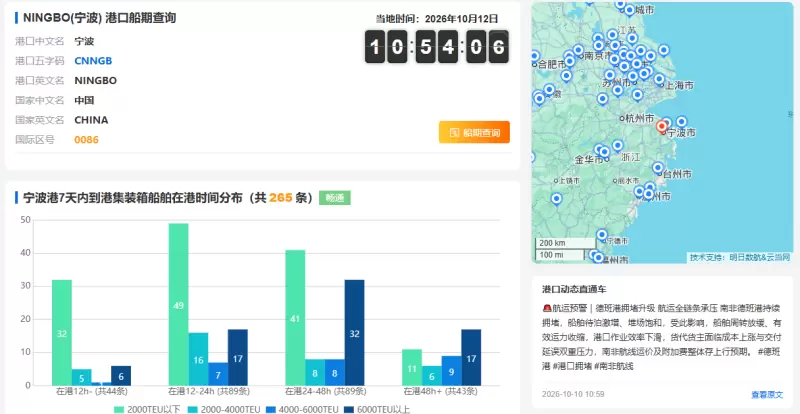This screenshot has height=414, width=800.
Task: Click the 2026-10-10 10:59 news timestamp
Action: coord(573,394)
